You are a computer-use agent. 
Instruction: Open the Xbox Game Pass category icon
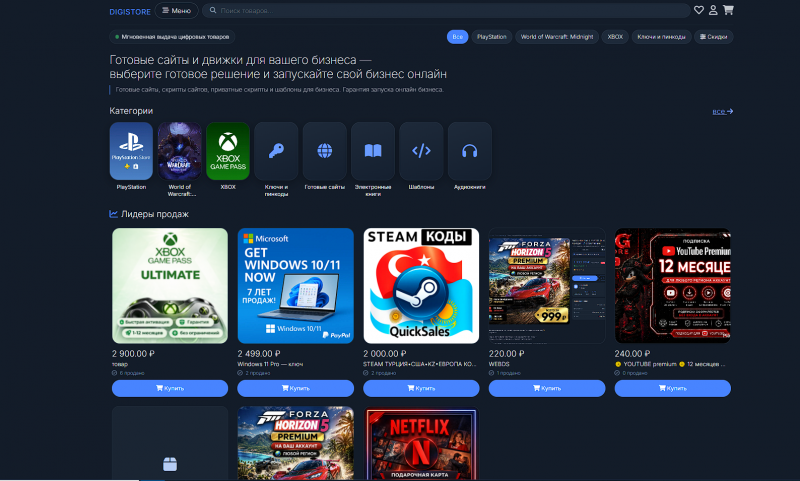(x=228, y=151)
